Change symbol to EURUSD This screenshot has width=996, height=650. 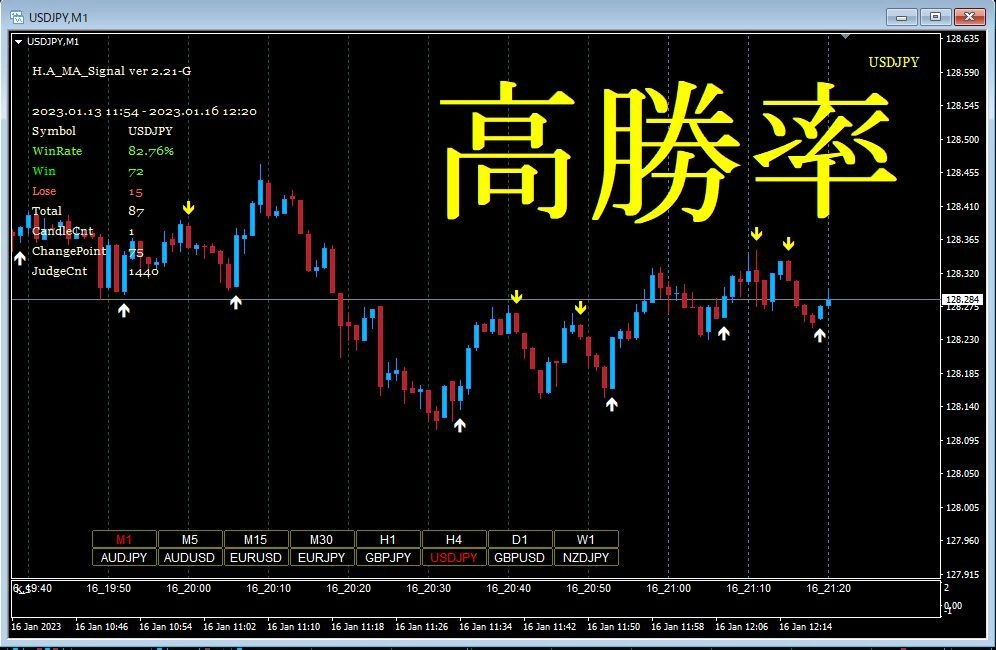pos(256,558)
